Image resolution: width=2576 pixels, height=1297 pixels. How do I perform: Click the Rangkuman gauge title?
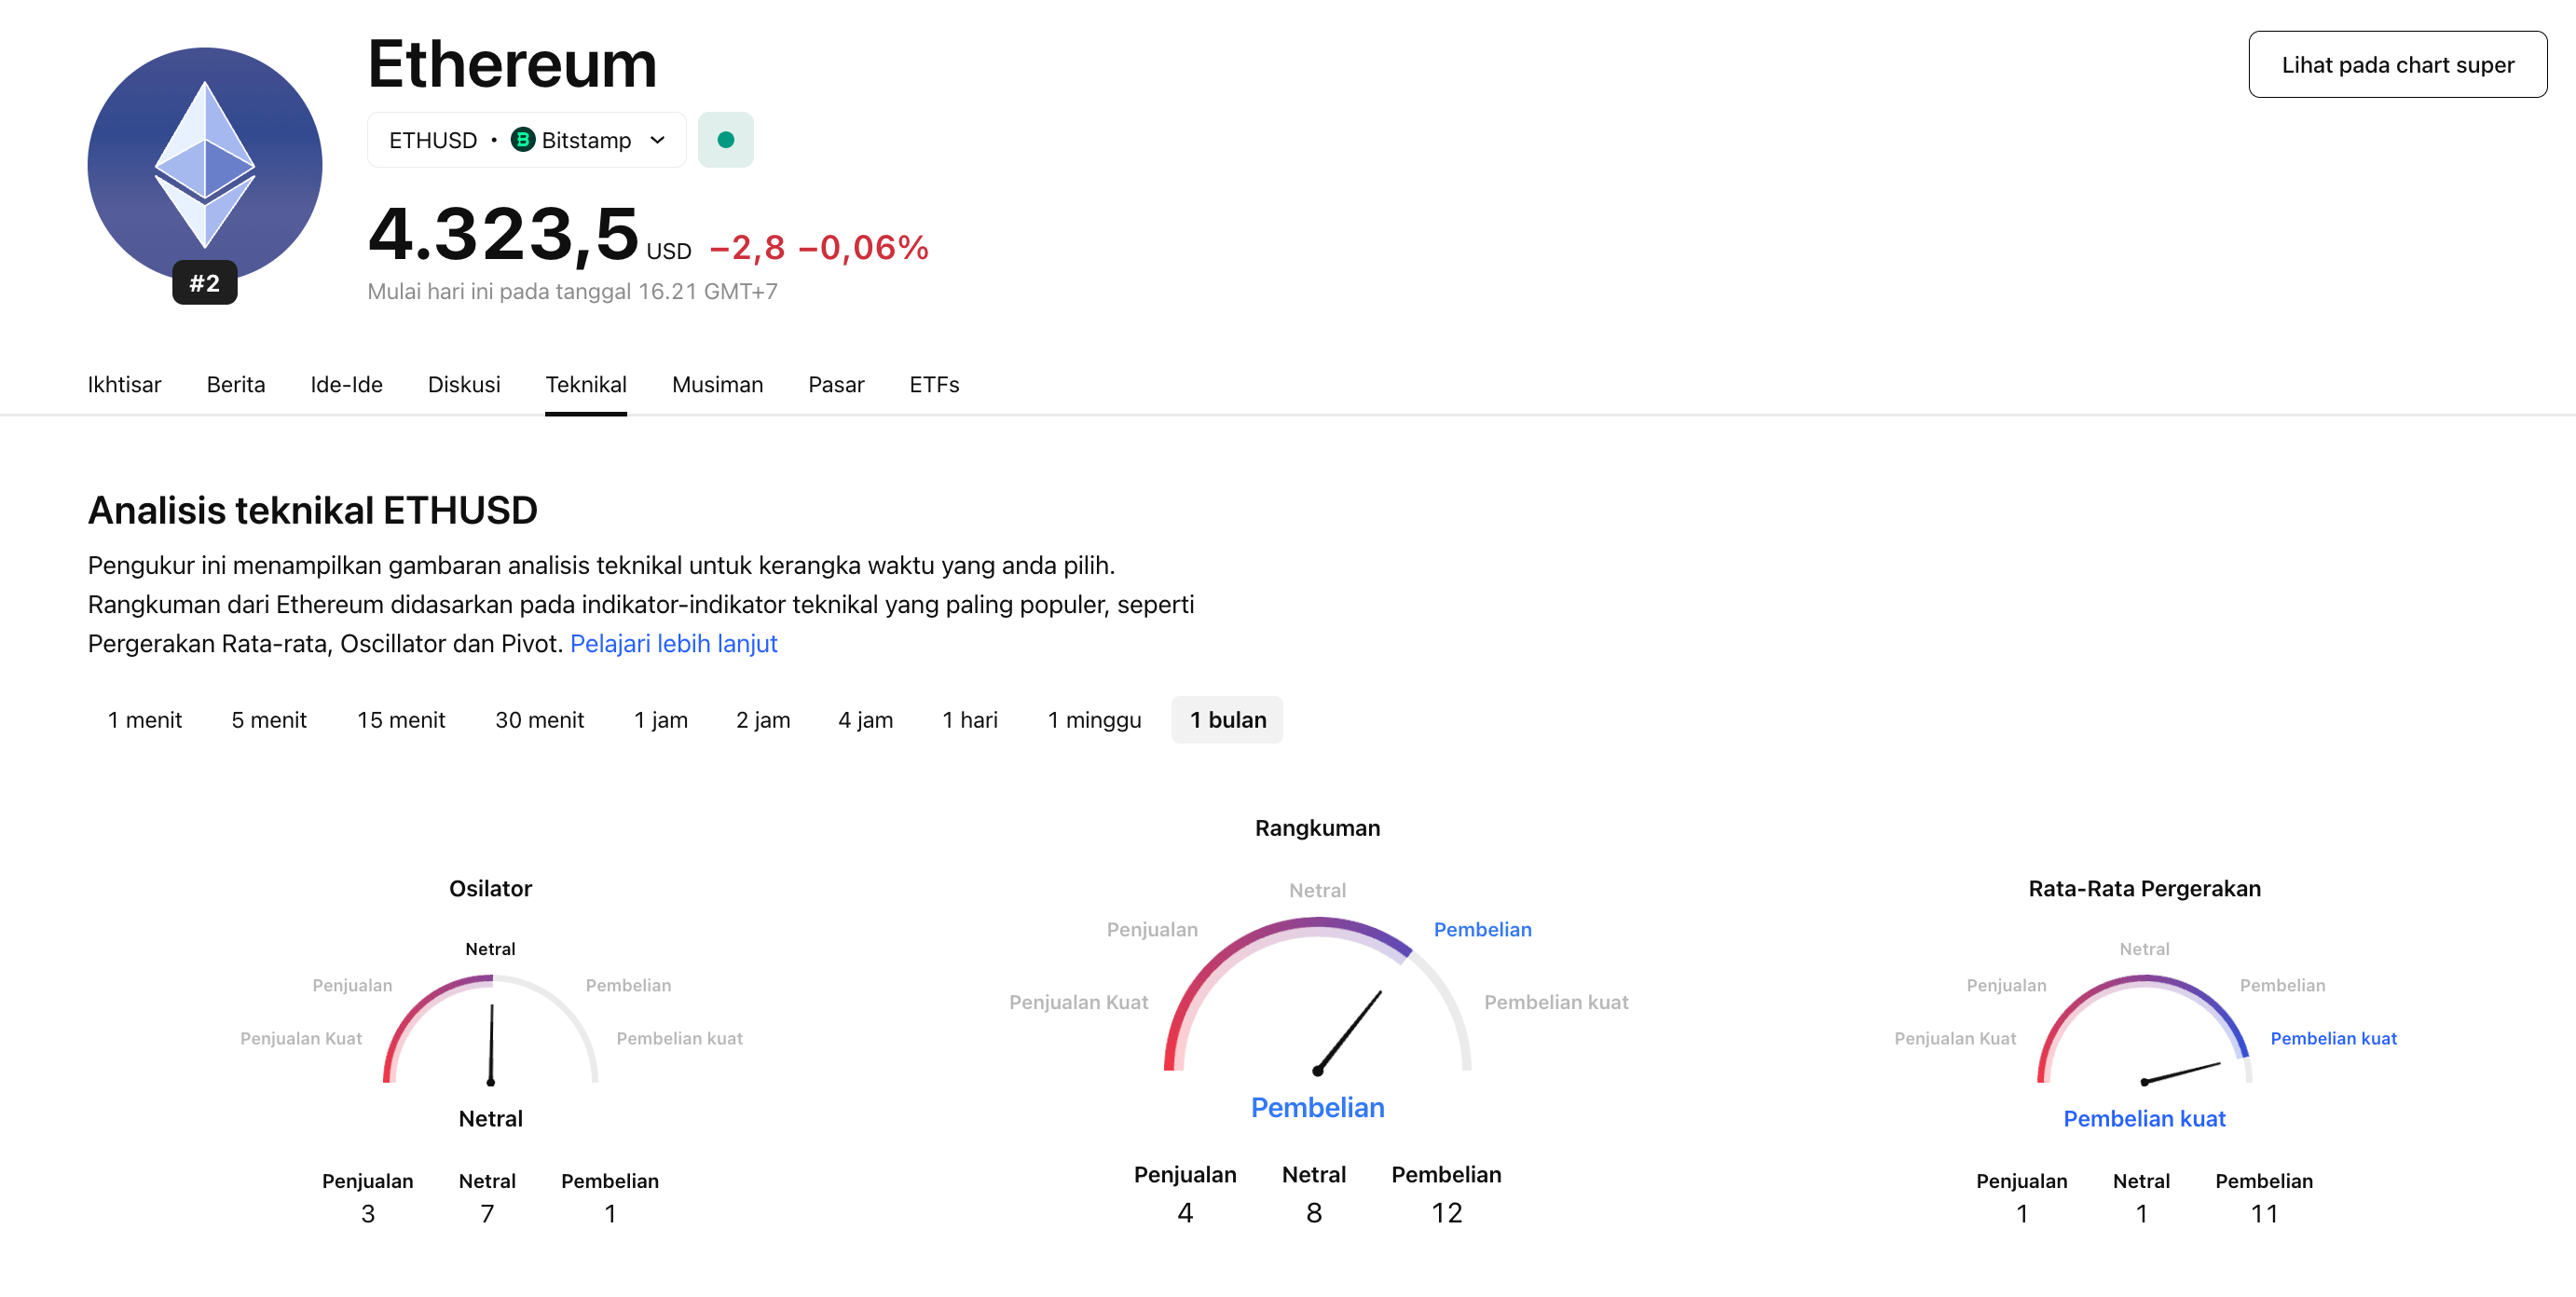(1317, 829)
